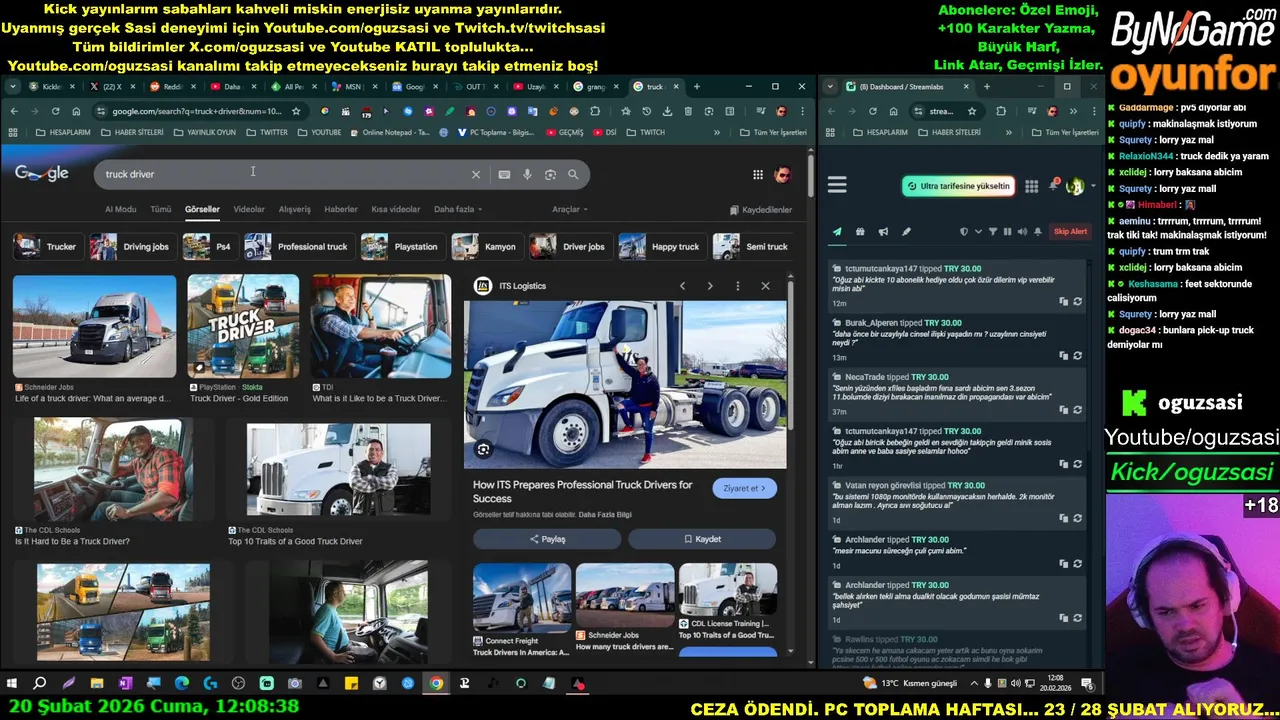Replay alert for tctumutcankaya147 12m tip
Viewport: 1280px width, 720px height.
pyautogui.click(x=1078, y=301)
